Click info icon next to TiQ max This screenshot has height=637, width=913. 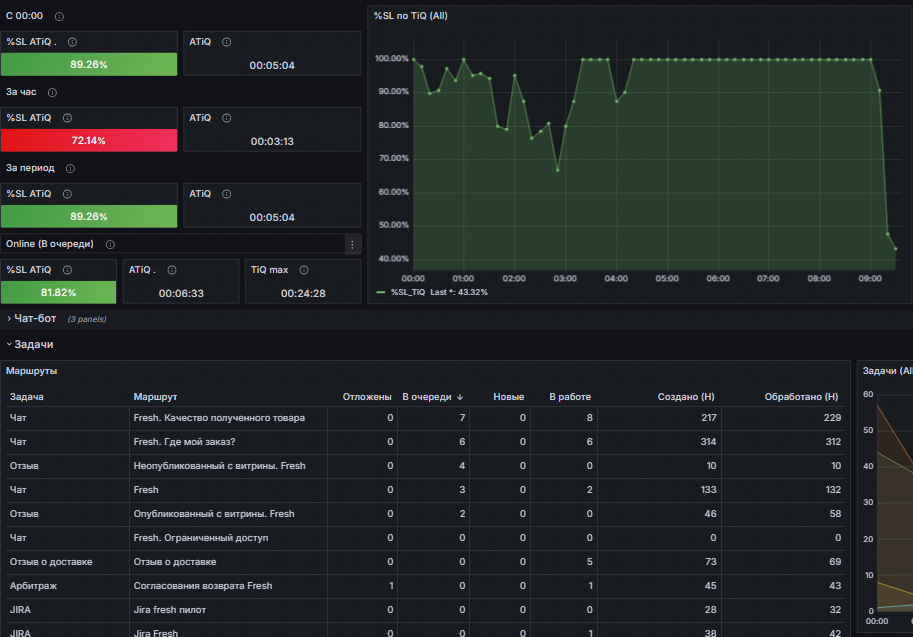(x=304, y=270)
